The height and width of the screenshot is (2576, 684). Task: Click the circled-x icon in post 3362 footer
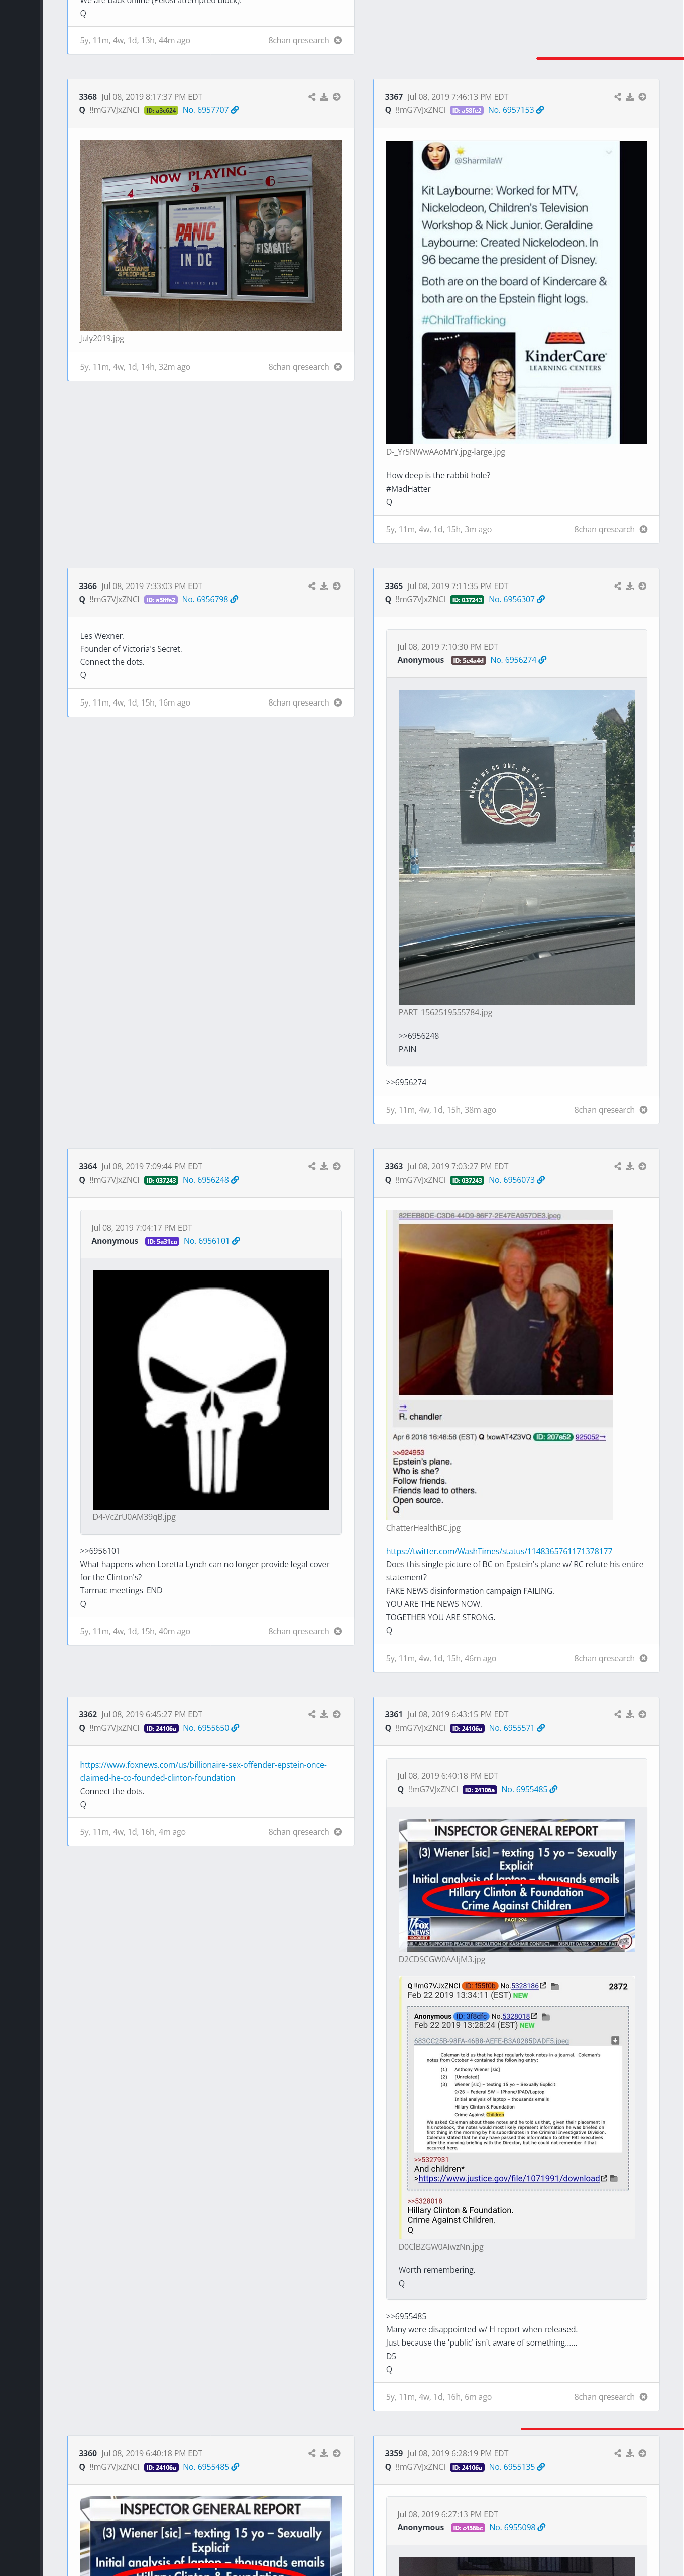click(x=338, y=1832)
